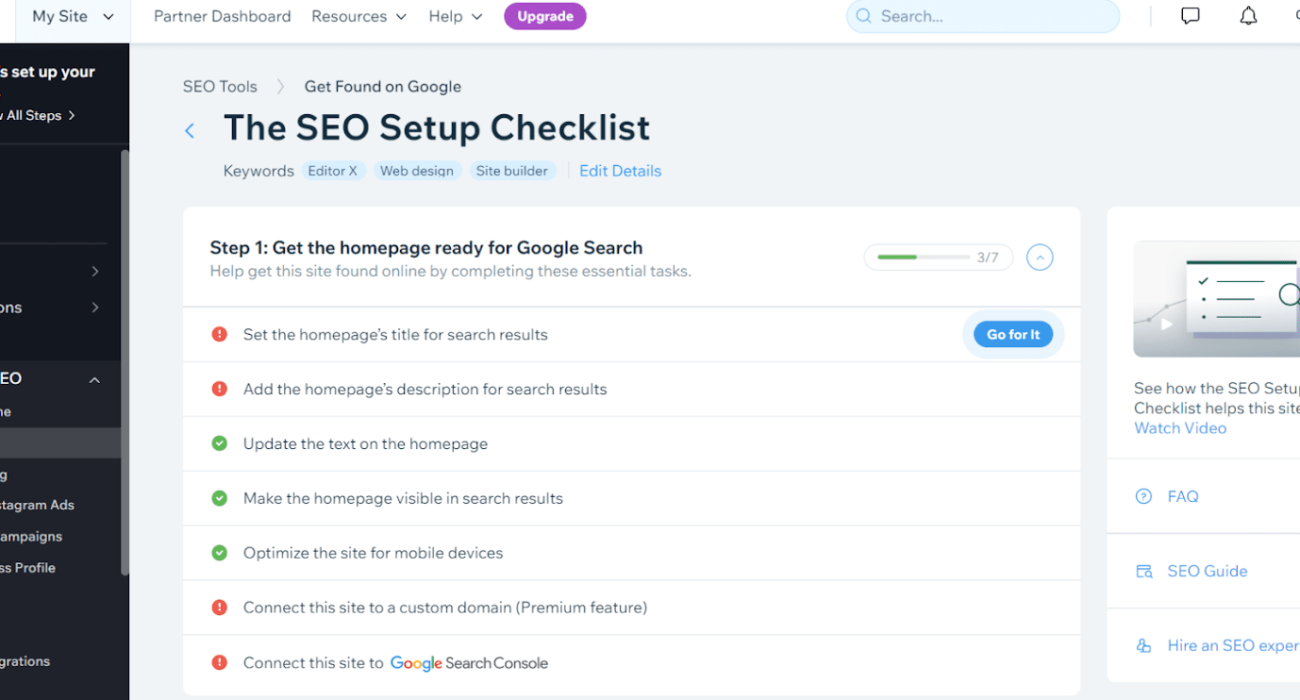Click Go for It button
This screenshot has height=700, width=1300.
pyautogui.click(x=1013, y=334)
